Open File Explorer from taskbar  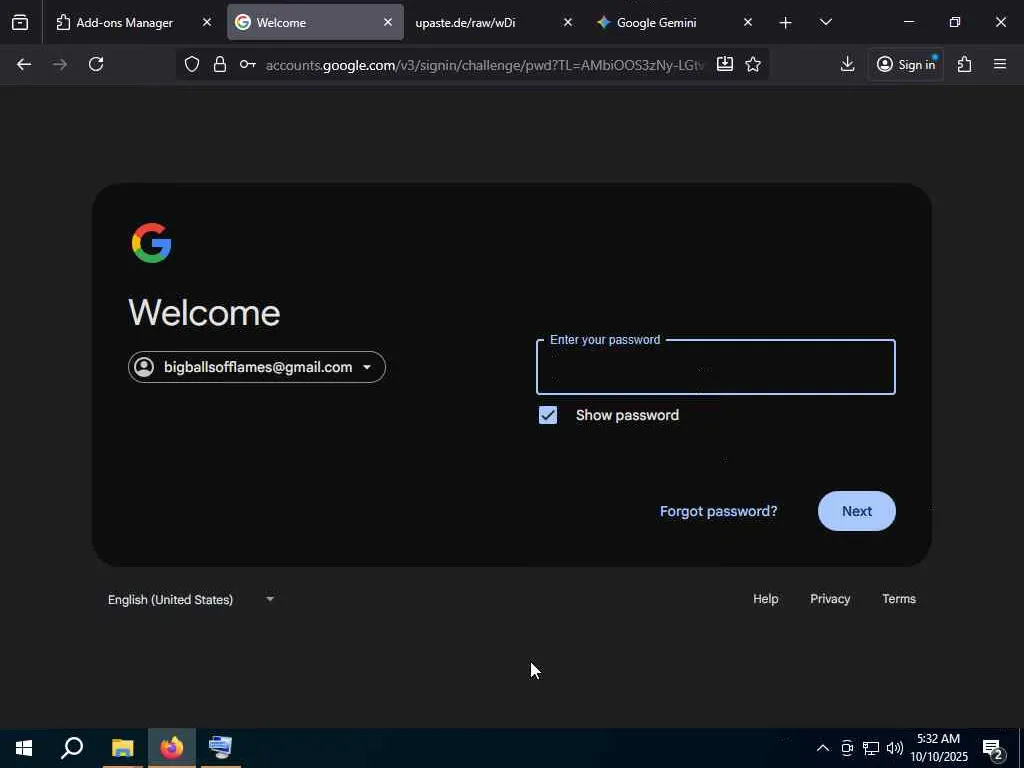tap(122, 748)
